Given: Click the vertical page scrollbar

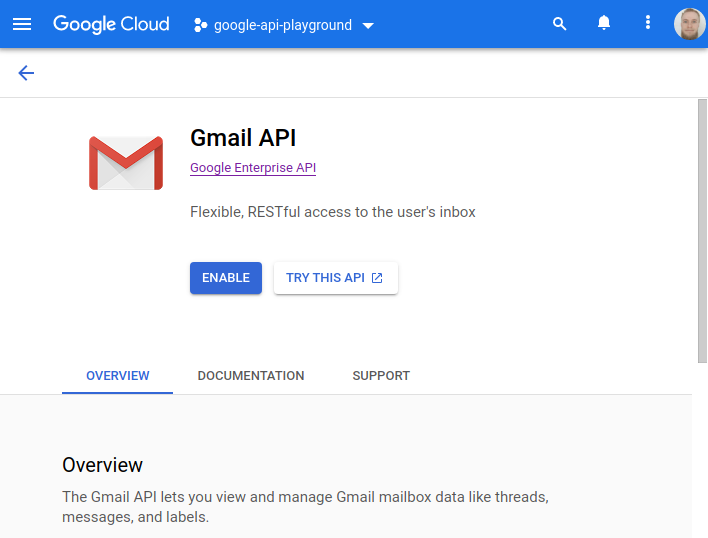Looking at the screenshot, I should 702,230.
